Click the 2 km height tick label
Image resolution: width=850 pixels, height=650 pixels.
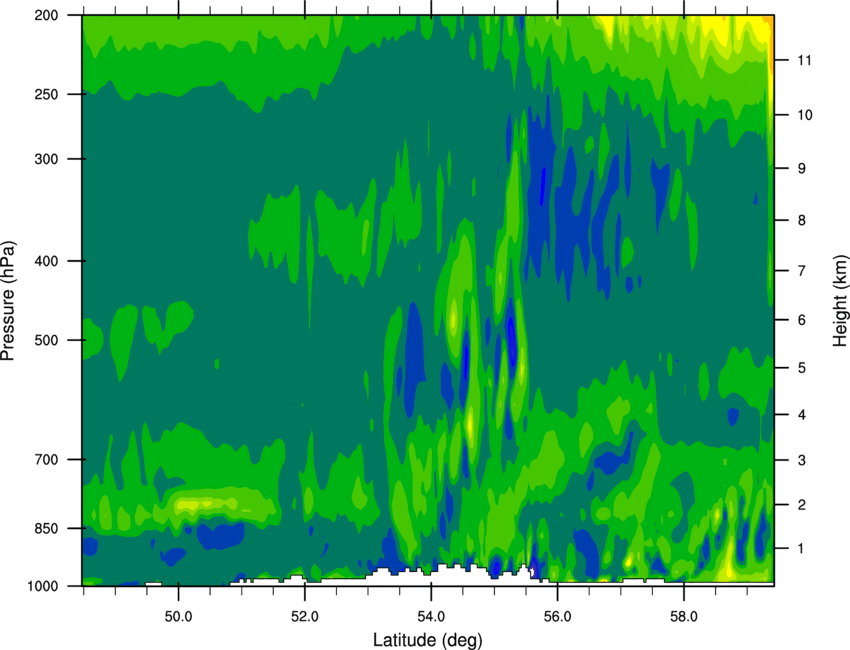[802, 505]
